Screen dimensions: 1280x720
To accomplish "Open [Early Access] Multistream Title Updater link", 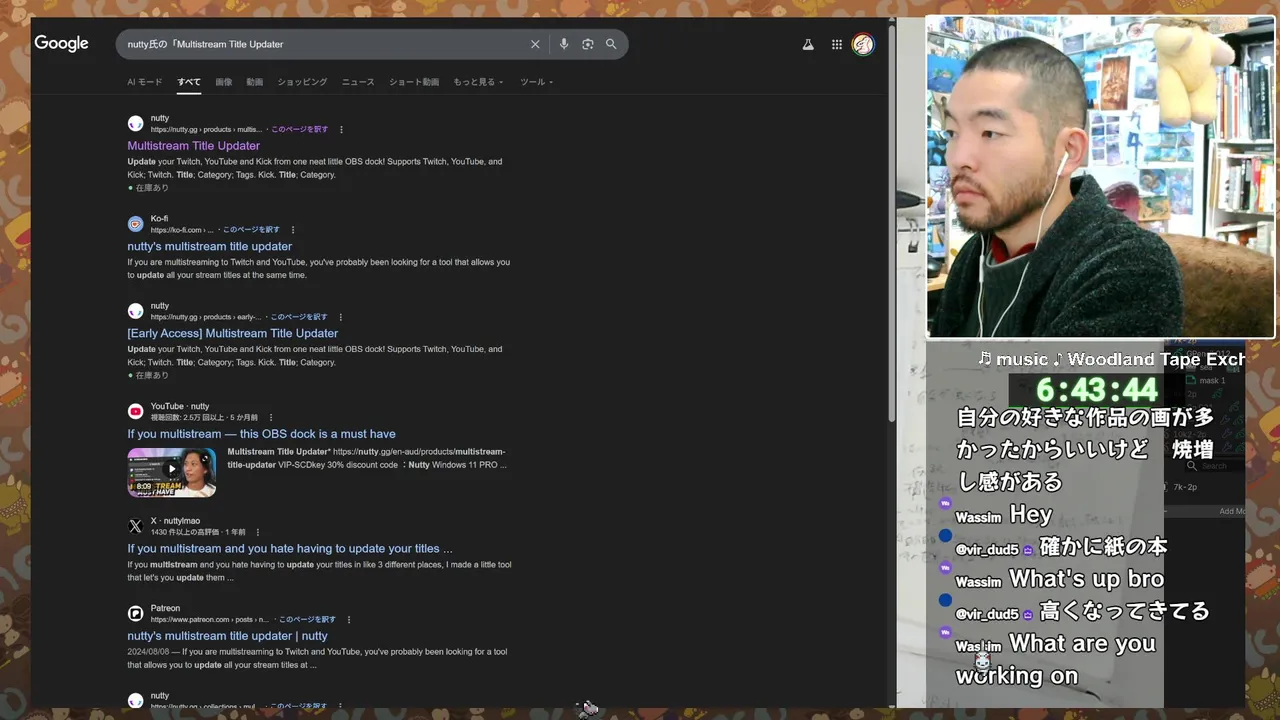I will coord(232,333).
